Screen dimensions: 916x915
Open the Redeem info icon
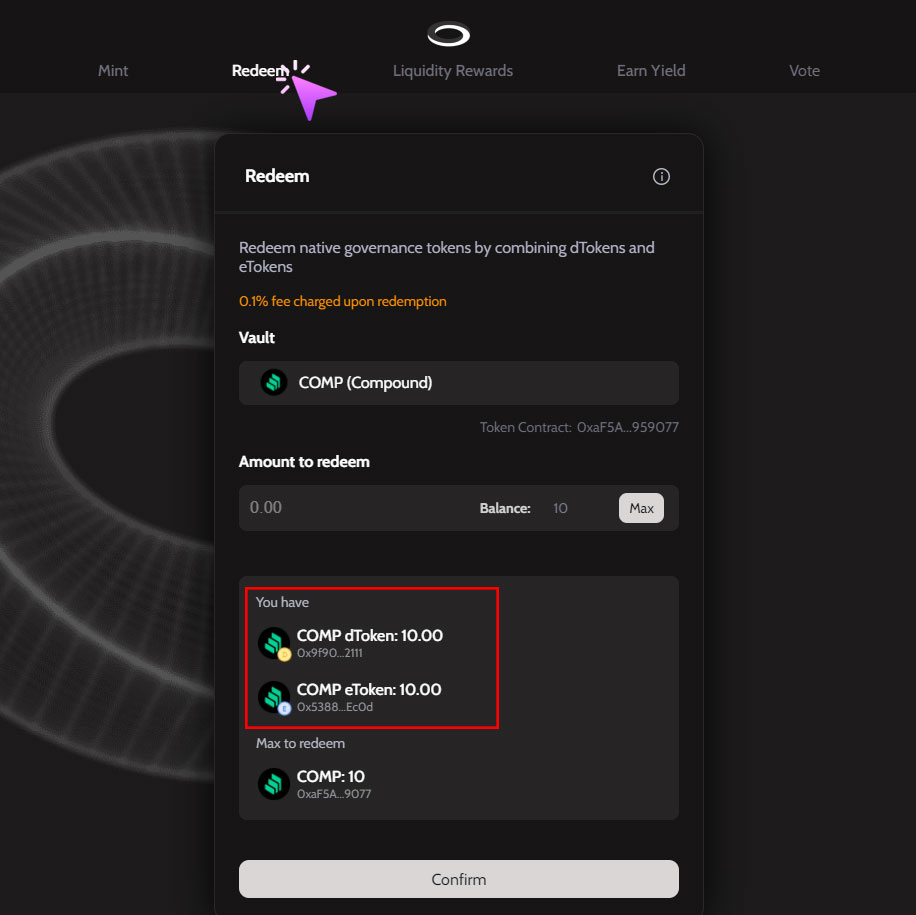[661, 176]
